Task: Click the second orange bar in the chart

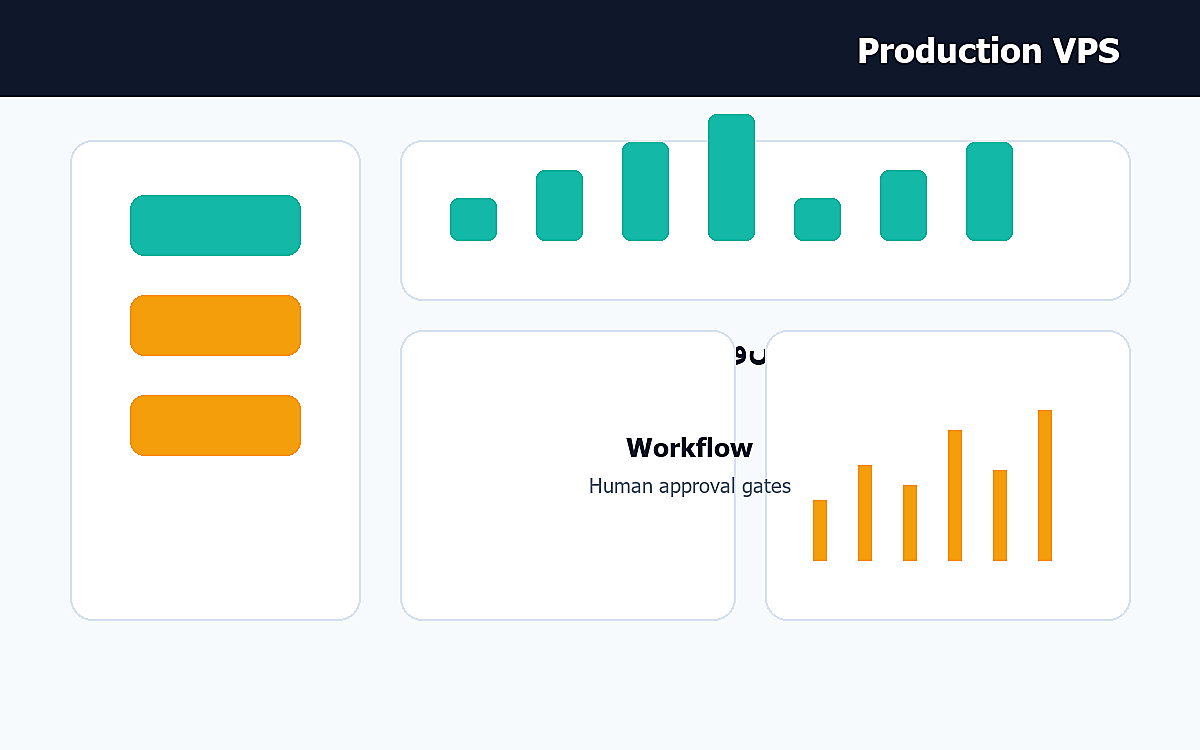Action: coord(865,513)
